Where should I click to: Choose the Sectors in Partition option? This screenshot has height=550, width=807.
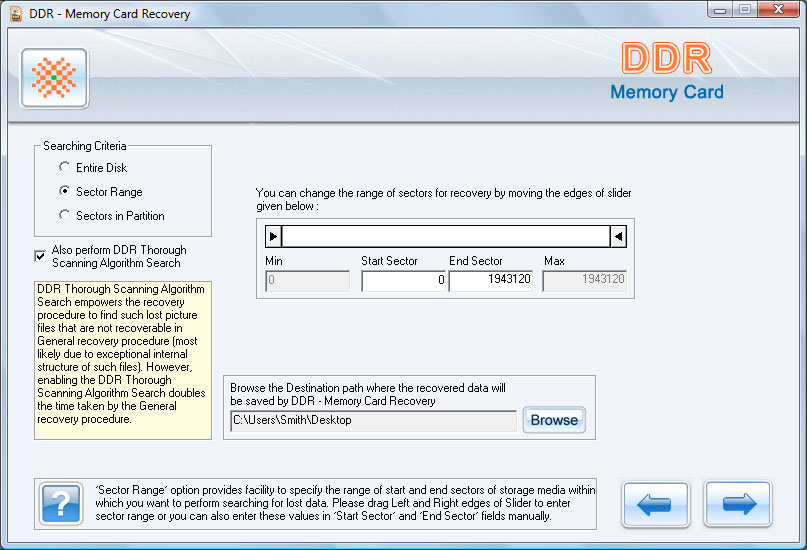tap(64, 215)
